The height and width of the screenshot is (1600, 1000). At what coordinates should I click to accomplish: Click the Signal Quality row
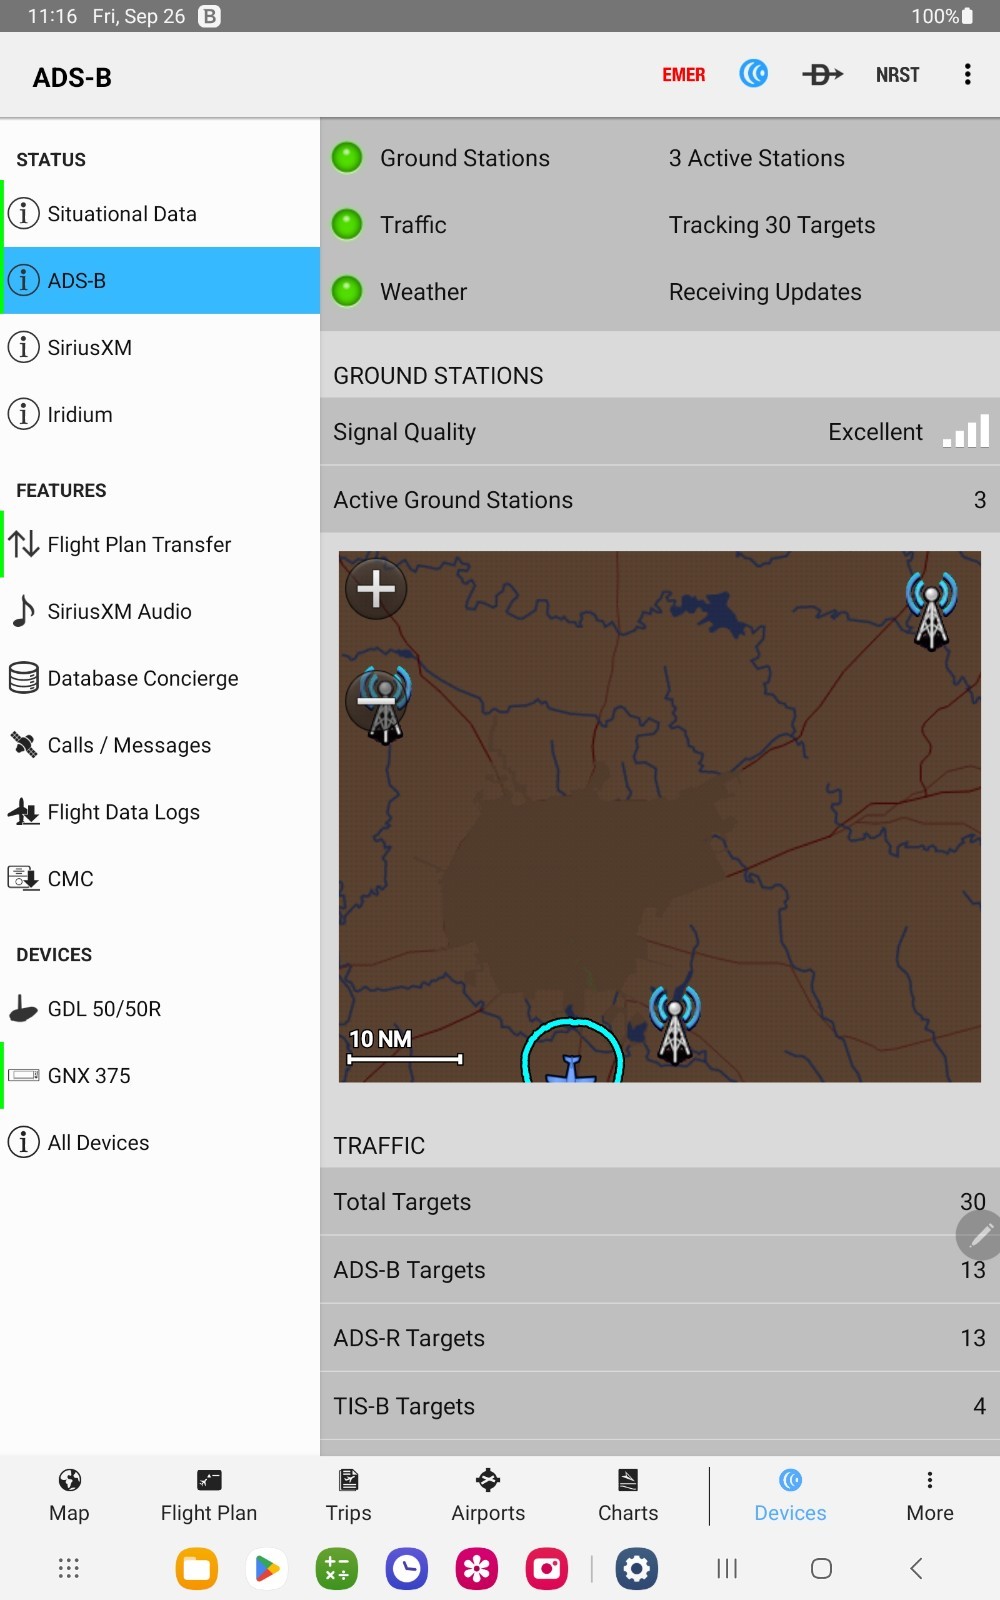point(660,432)
